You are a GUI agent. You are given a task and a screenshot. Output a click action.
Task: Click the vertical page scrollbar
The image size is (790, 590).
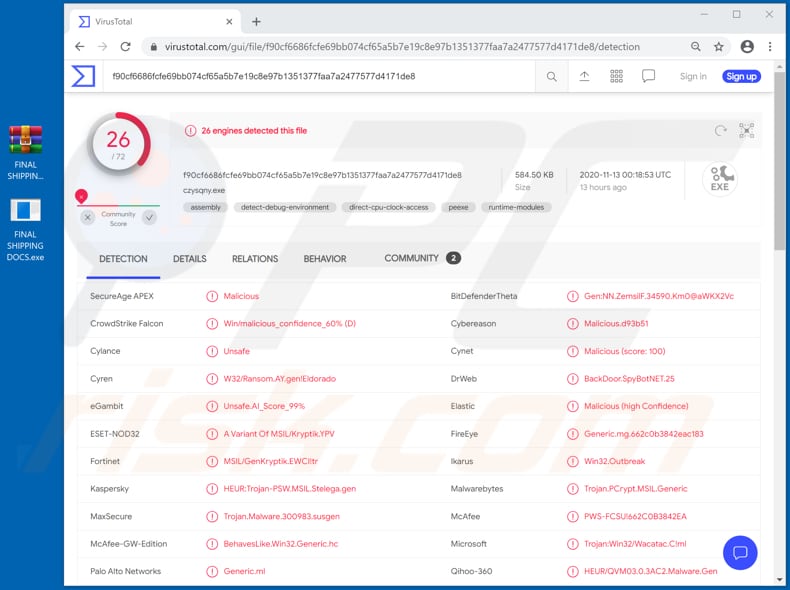[x=779, y=161]
